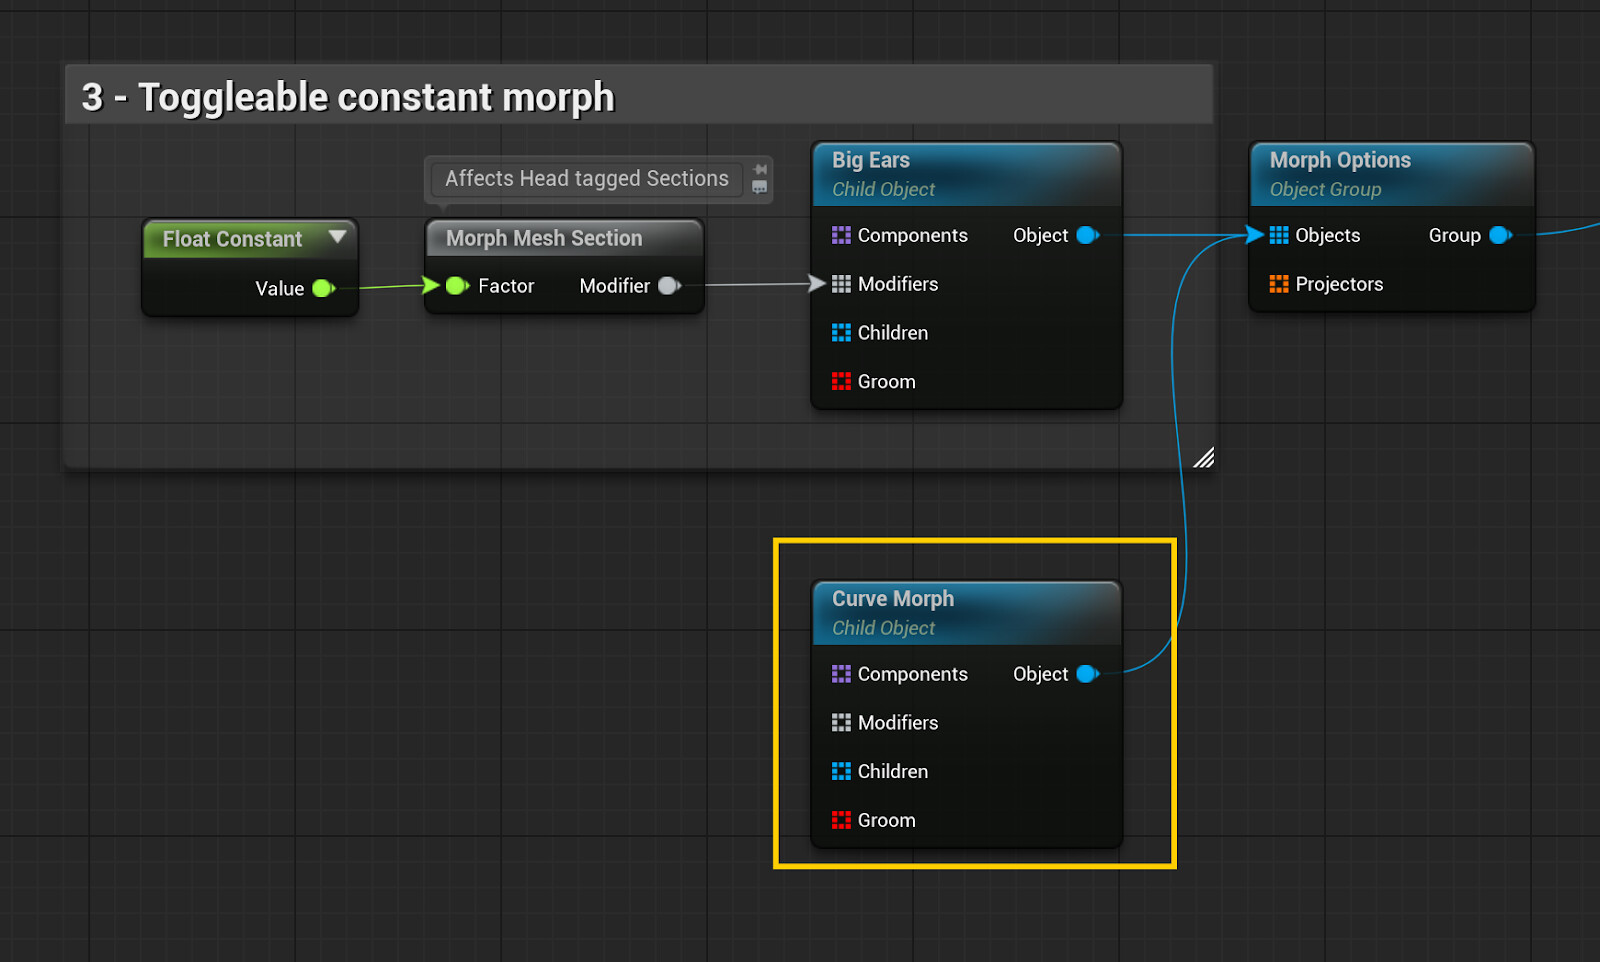Click the Morph Options Projectors orange pin
Screen dimensions: 1600x962
tap(1279, 284)
